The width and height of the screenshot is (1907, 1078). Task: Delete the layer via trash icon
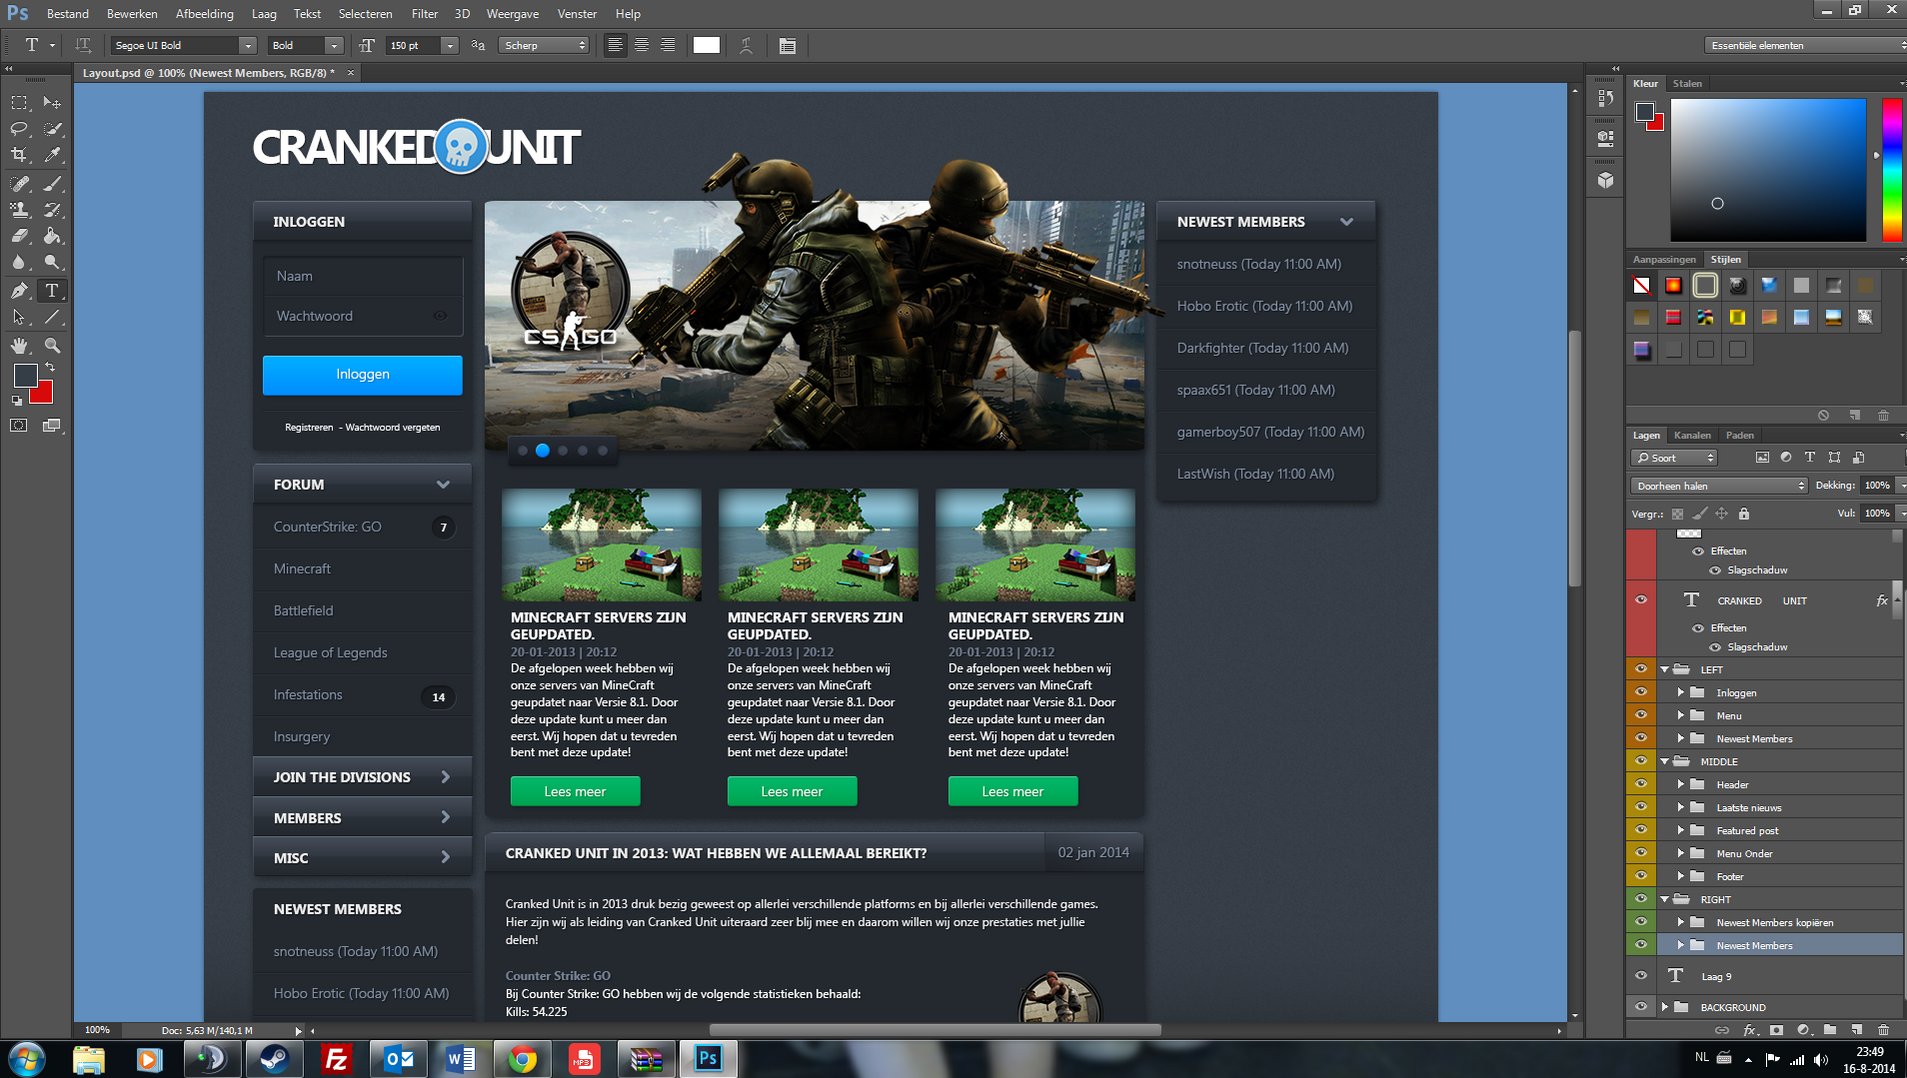tap(1883, 1029)
